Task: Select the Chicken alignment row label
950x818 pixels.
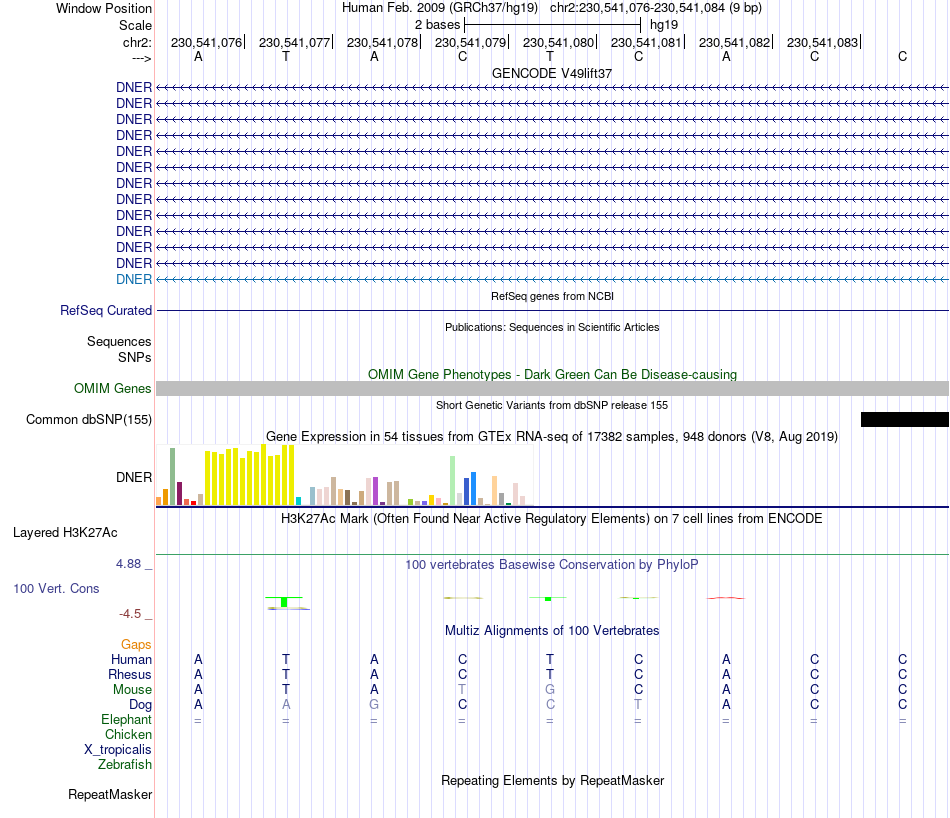Action: click(x=128, y=734)
